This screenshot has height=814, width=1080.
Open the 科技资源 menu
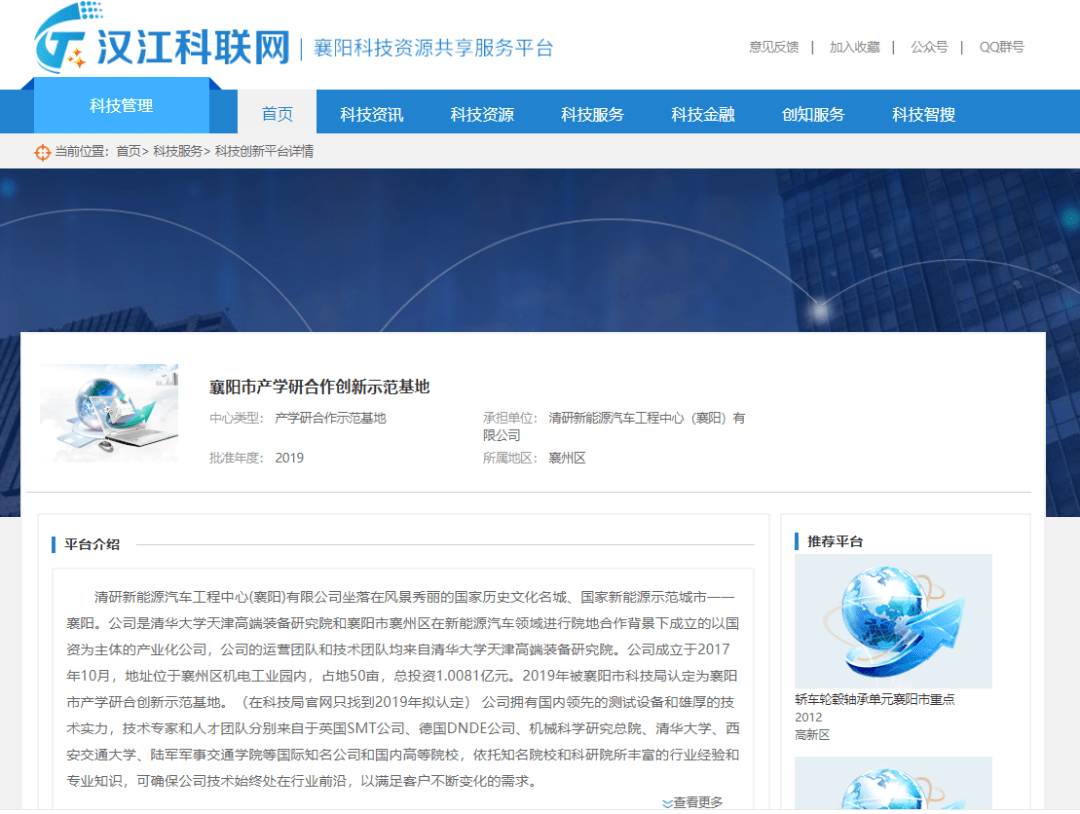[x=482, y=114]
